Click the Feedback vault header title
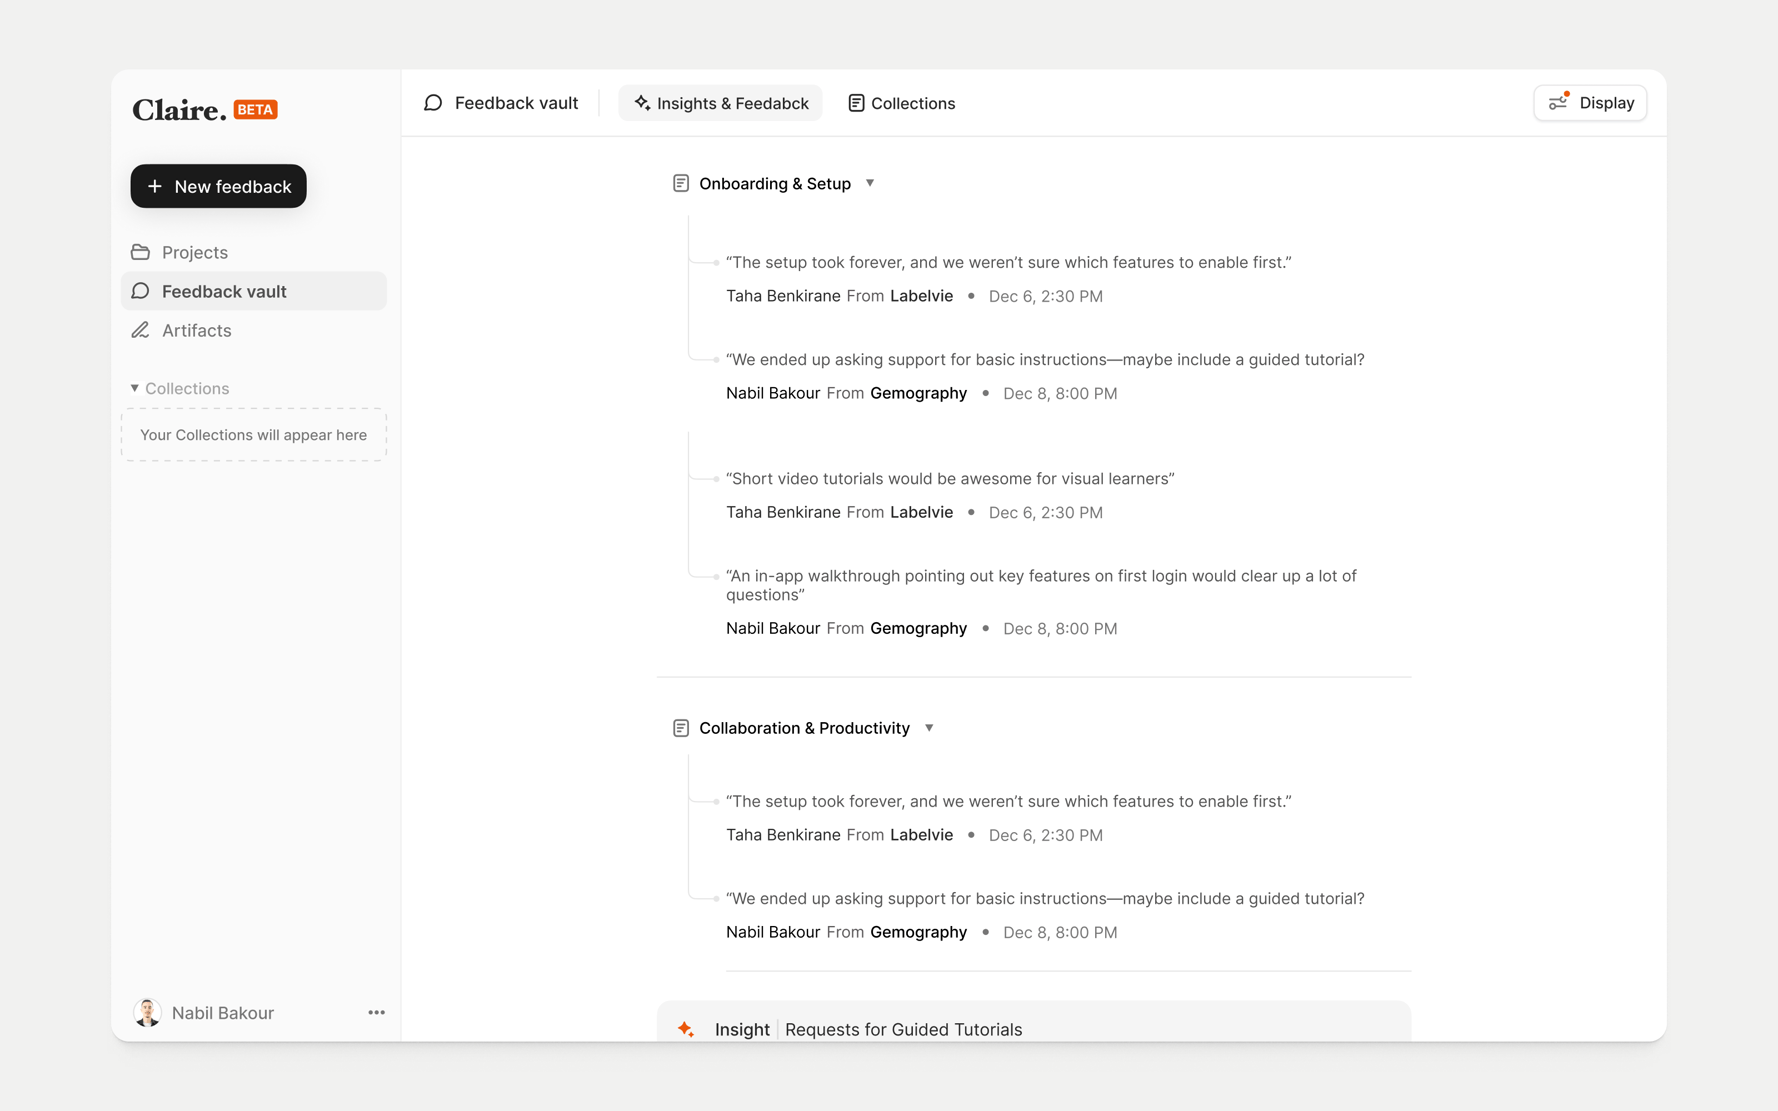 pyautogui.click(x=516, y=103)
